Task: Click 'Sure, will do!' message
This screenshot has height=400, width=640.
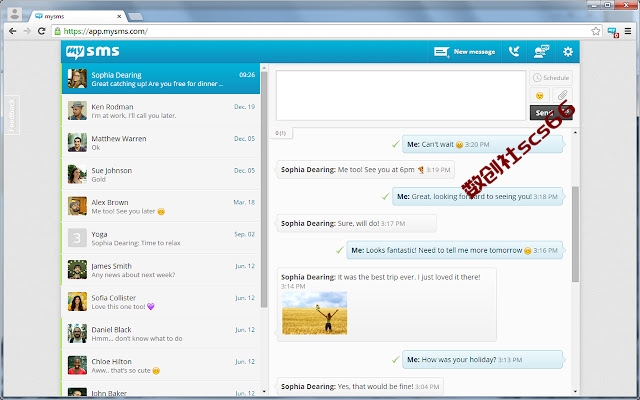Action: (x=356, y=223)
